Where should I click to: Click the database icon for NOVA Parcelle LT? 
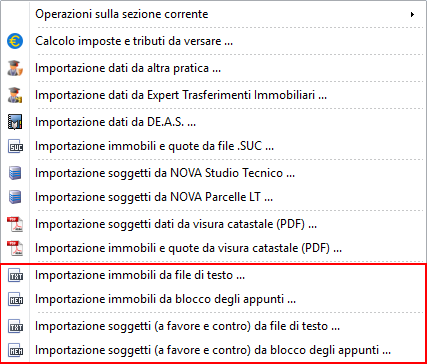(15, 197)
